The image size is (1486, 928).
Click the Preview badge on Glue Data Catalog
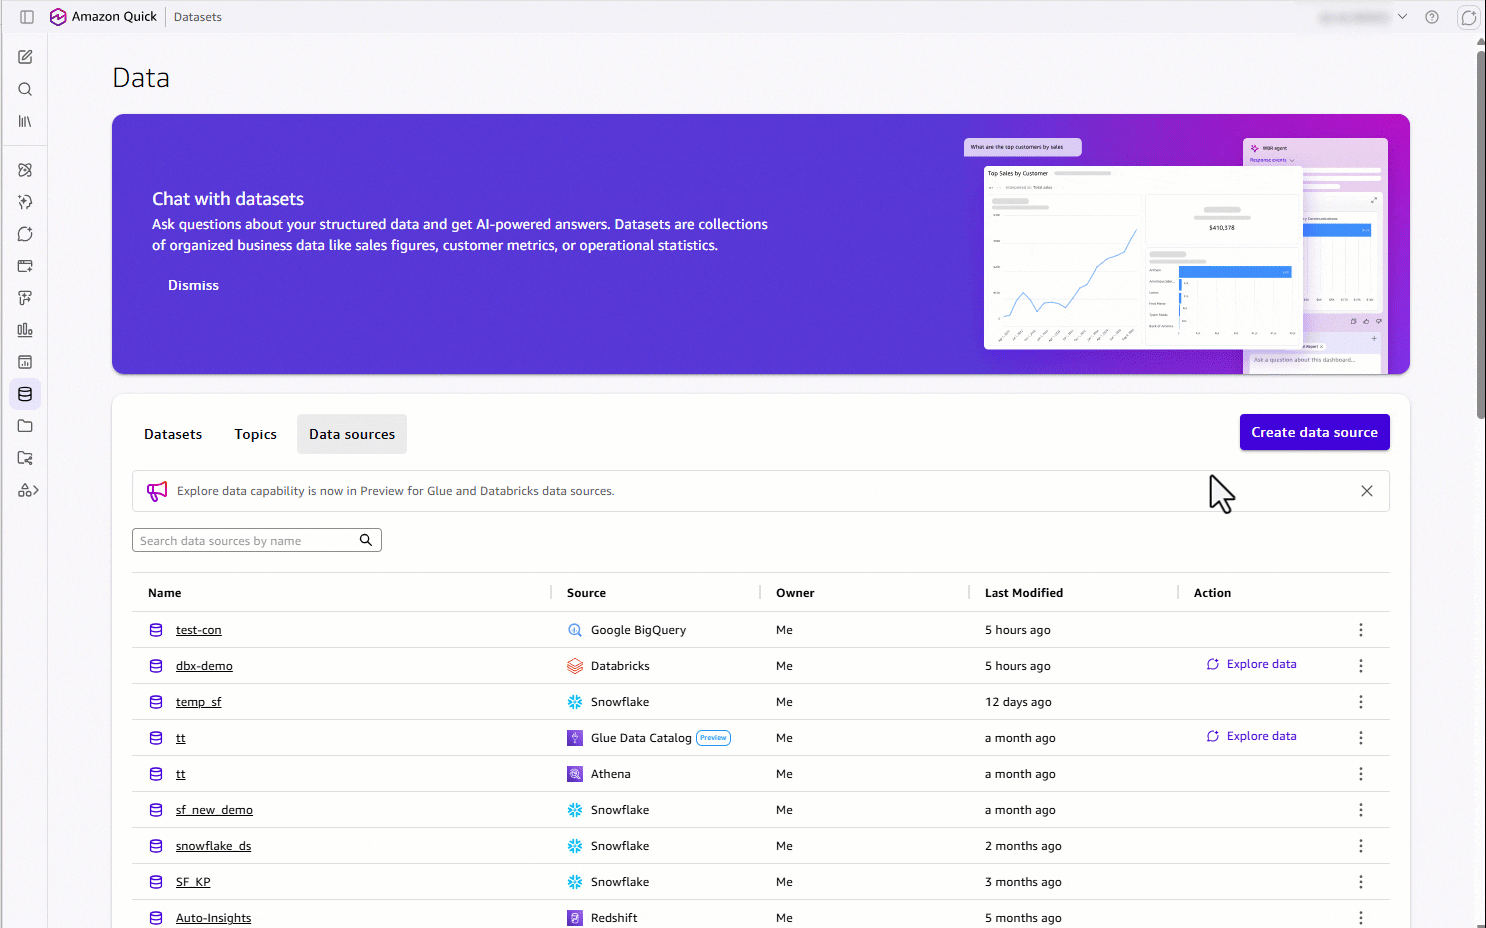coord(714,738)
